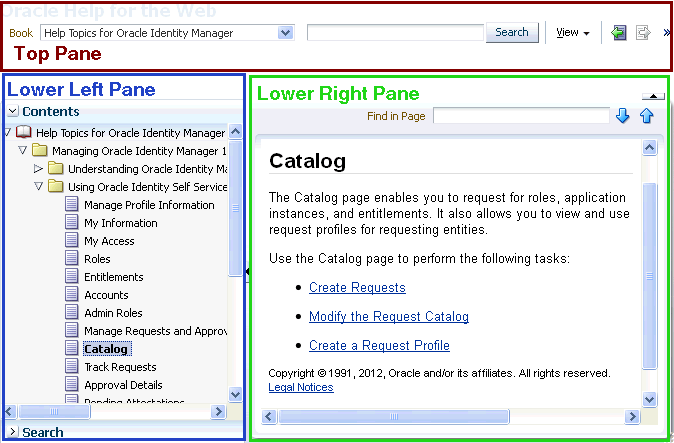This screenshot has width=674, height=443.
Task: Click Catalog page scroll down arrow
Action: [649, 399]
